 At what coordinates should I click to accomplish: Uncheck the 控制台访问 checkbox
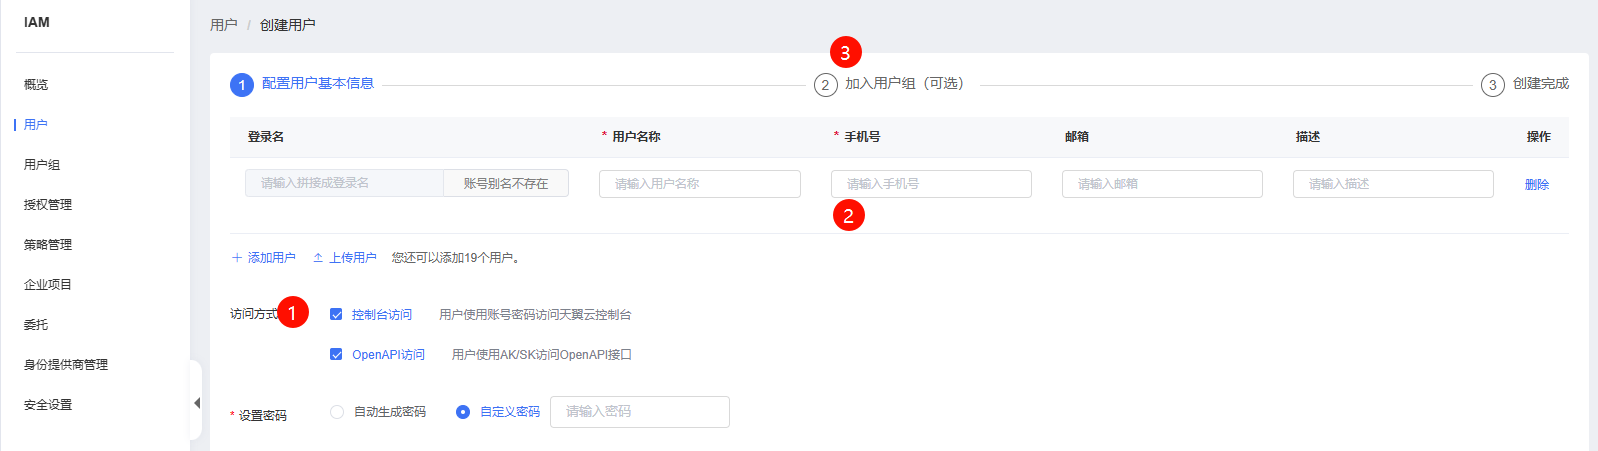point(336,314)
